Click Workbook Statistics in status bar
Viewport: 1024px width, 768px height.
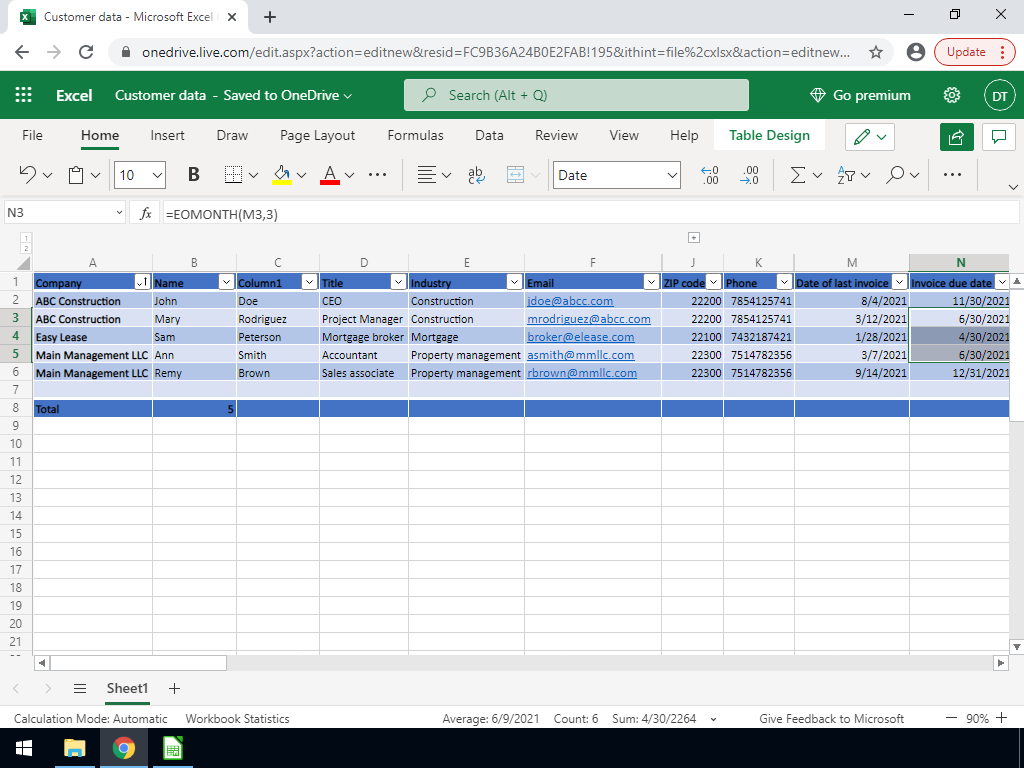point(237,718)
